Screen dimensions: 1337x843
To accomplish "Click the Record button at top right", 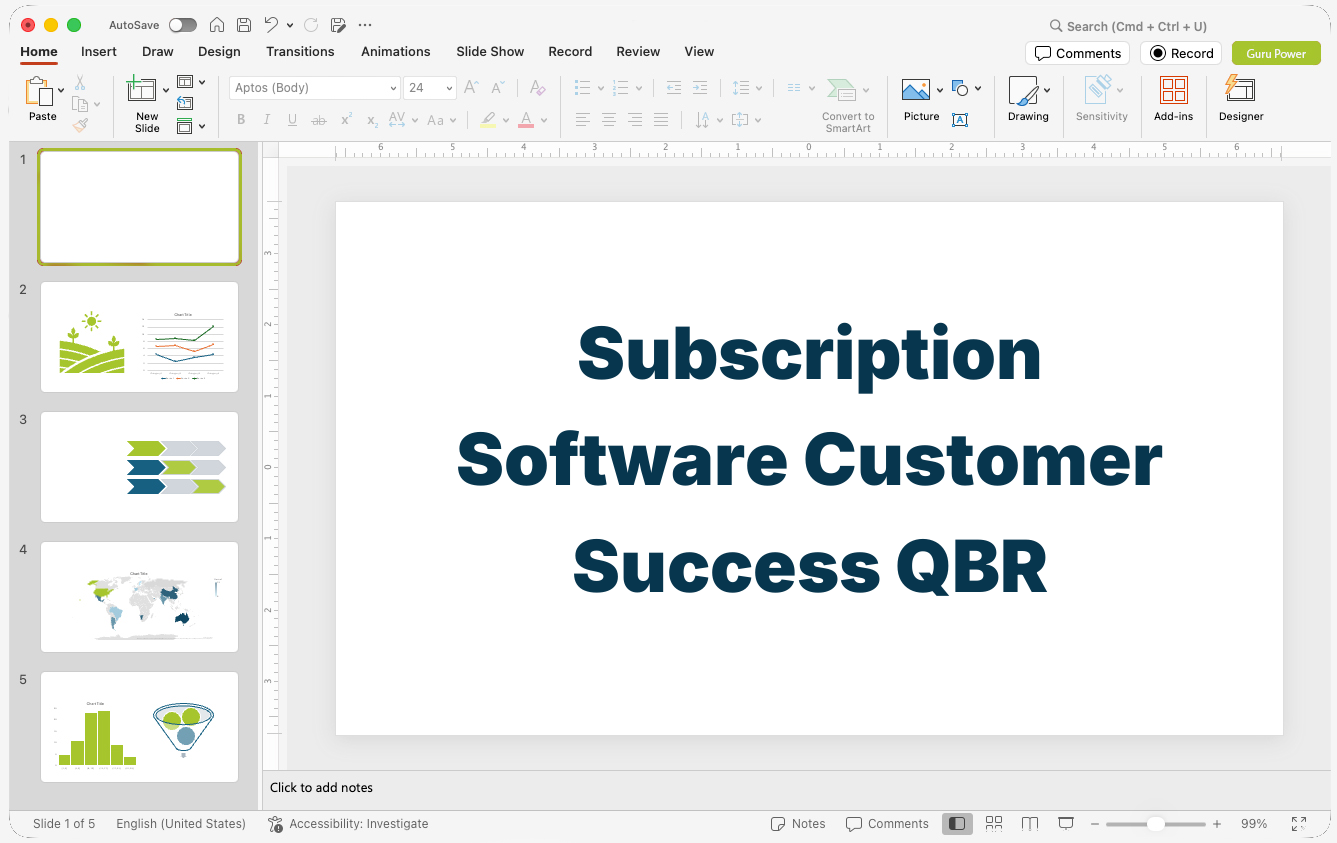I will point(1181,53).
